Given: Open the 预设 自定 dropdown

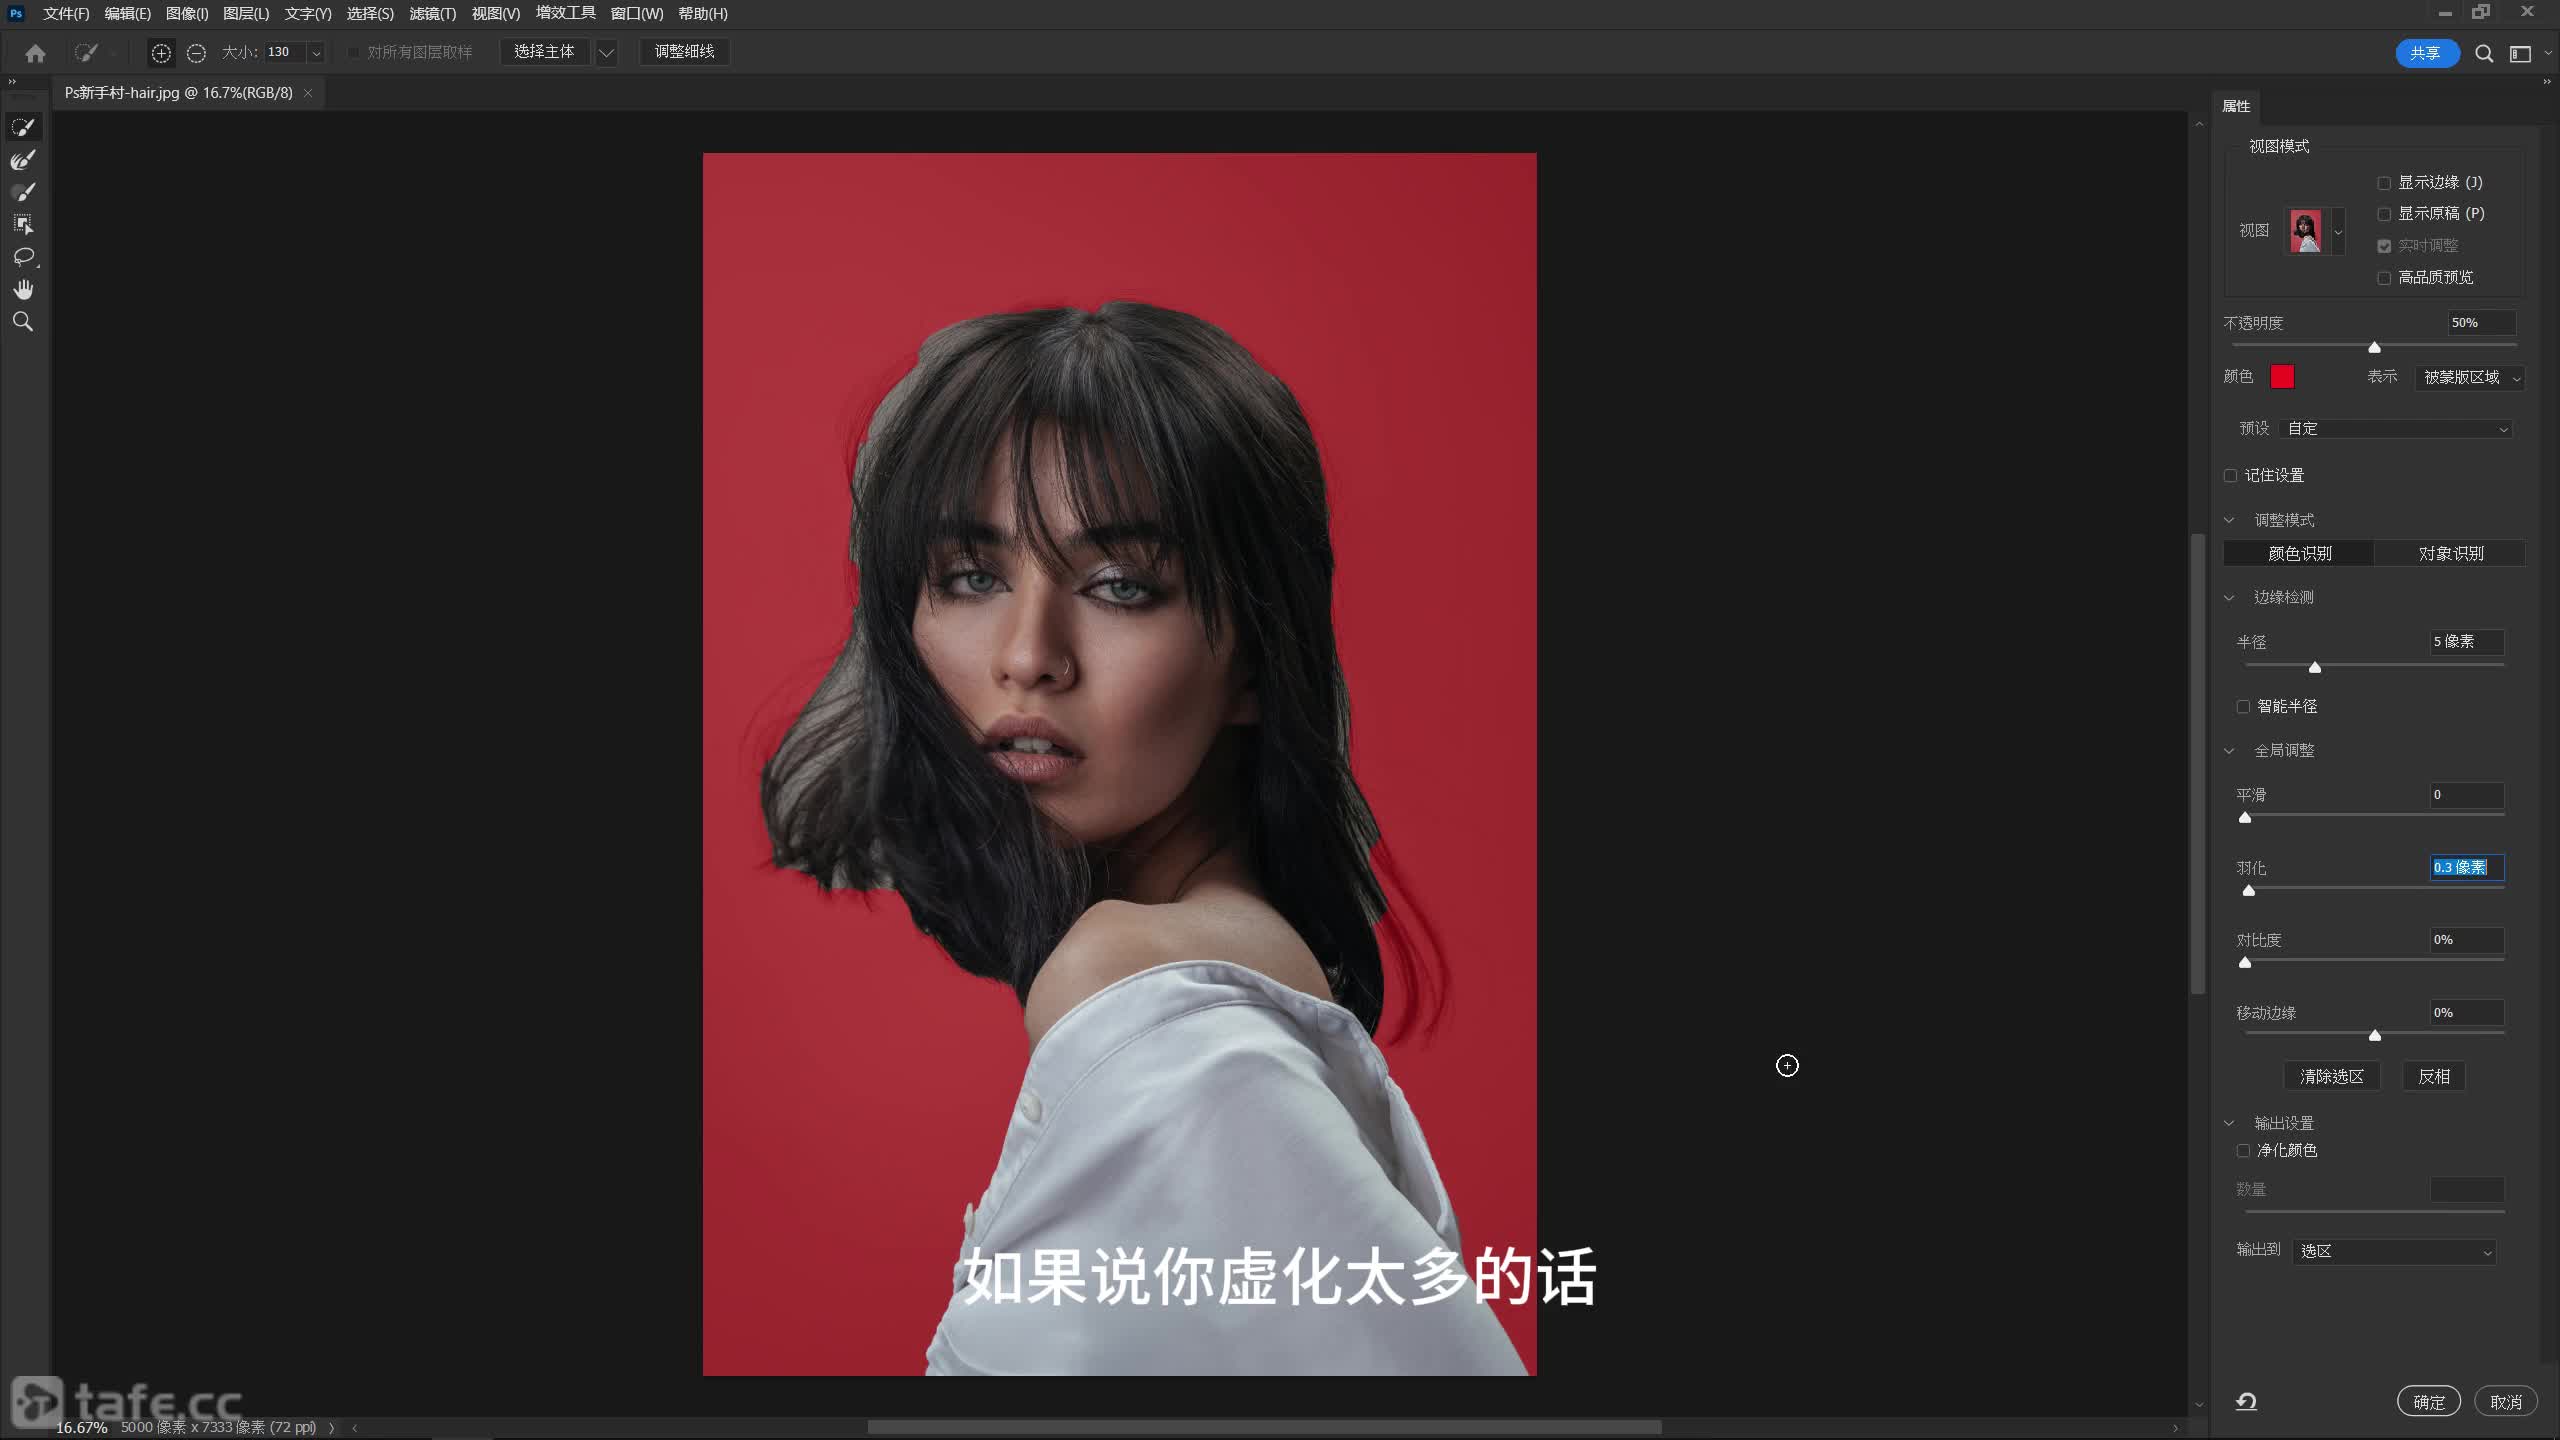Looking at the screenshot, I should point(2396,429).
